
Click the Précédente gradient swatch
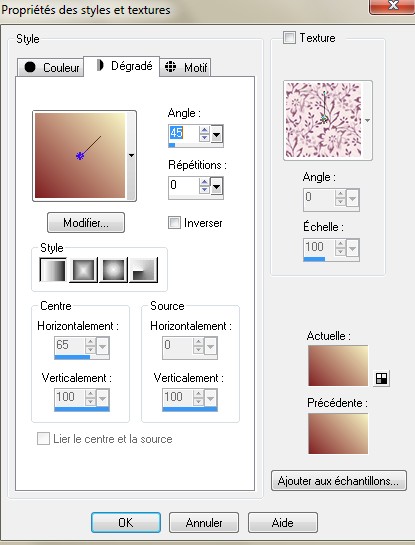[x=338, y=433]
